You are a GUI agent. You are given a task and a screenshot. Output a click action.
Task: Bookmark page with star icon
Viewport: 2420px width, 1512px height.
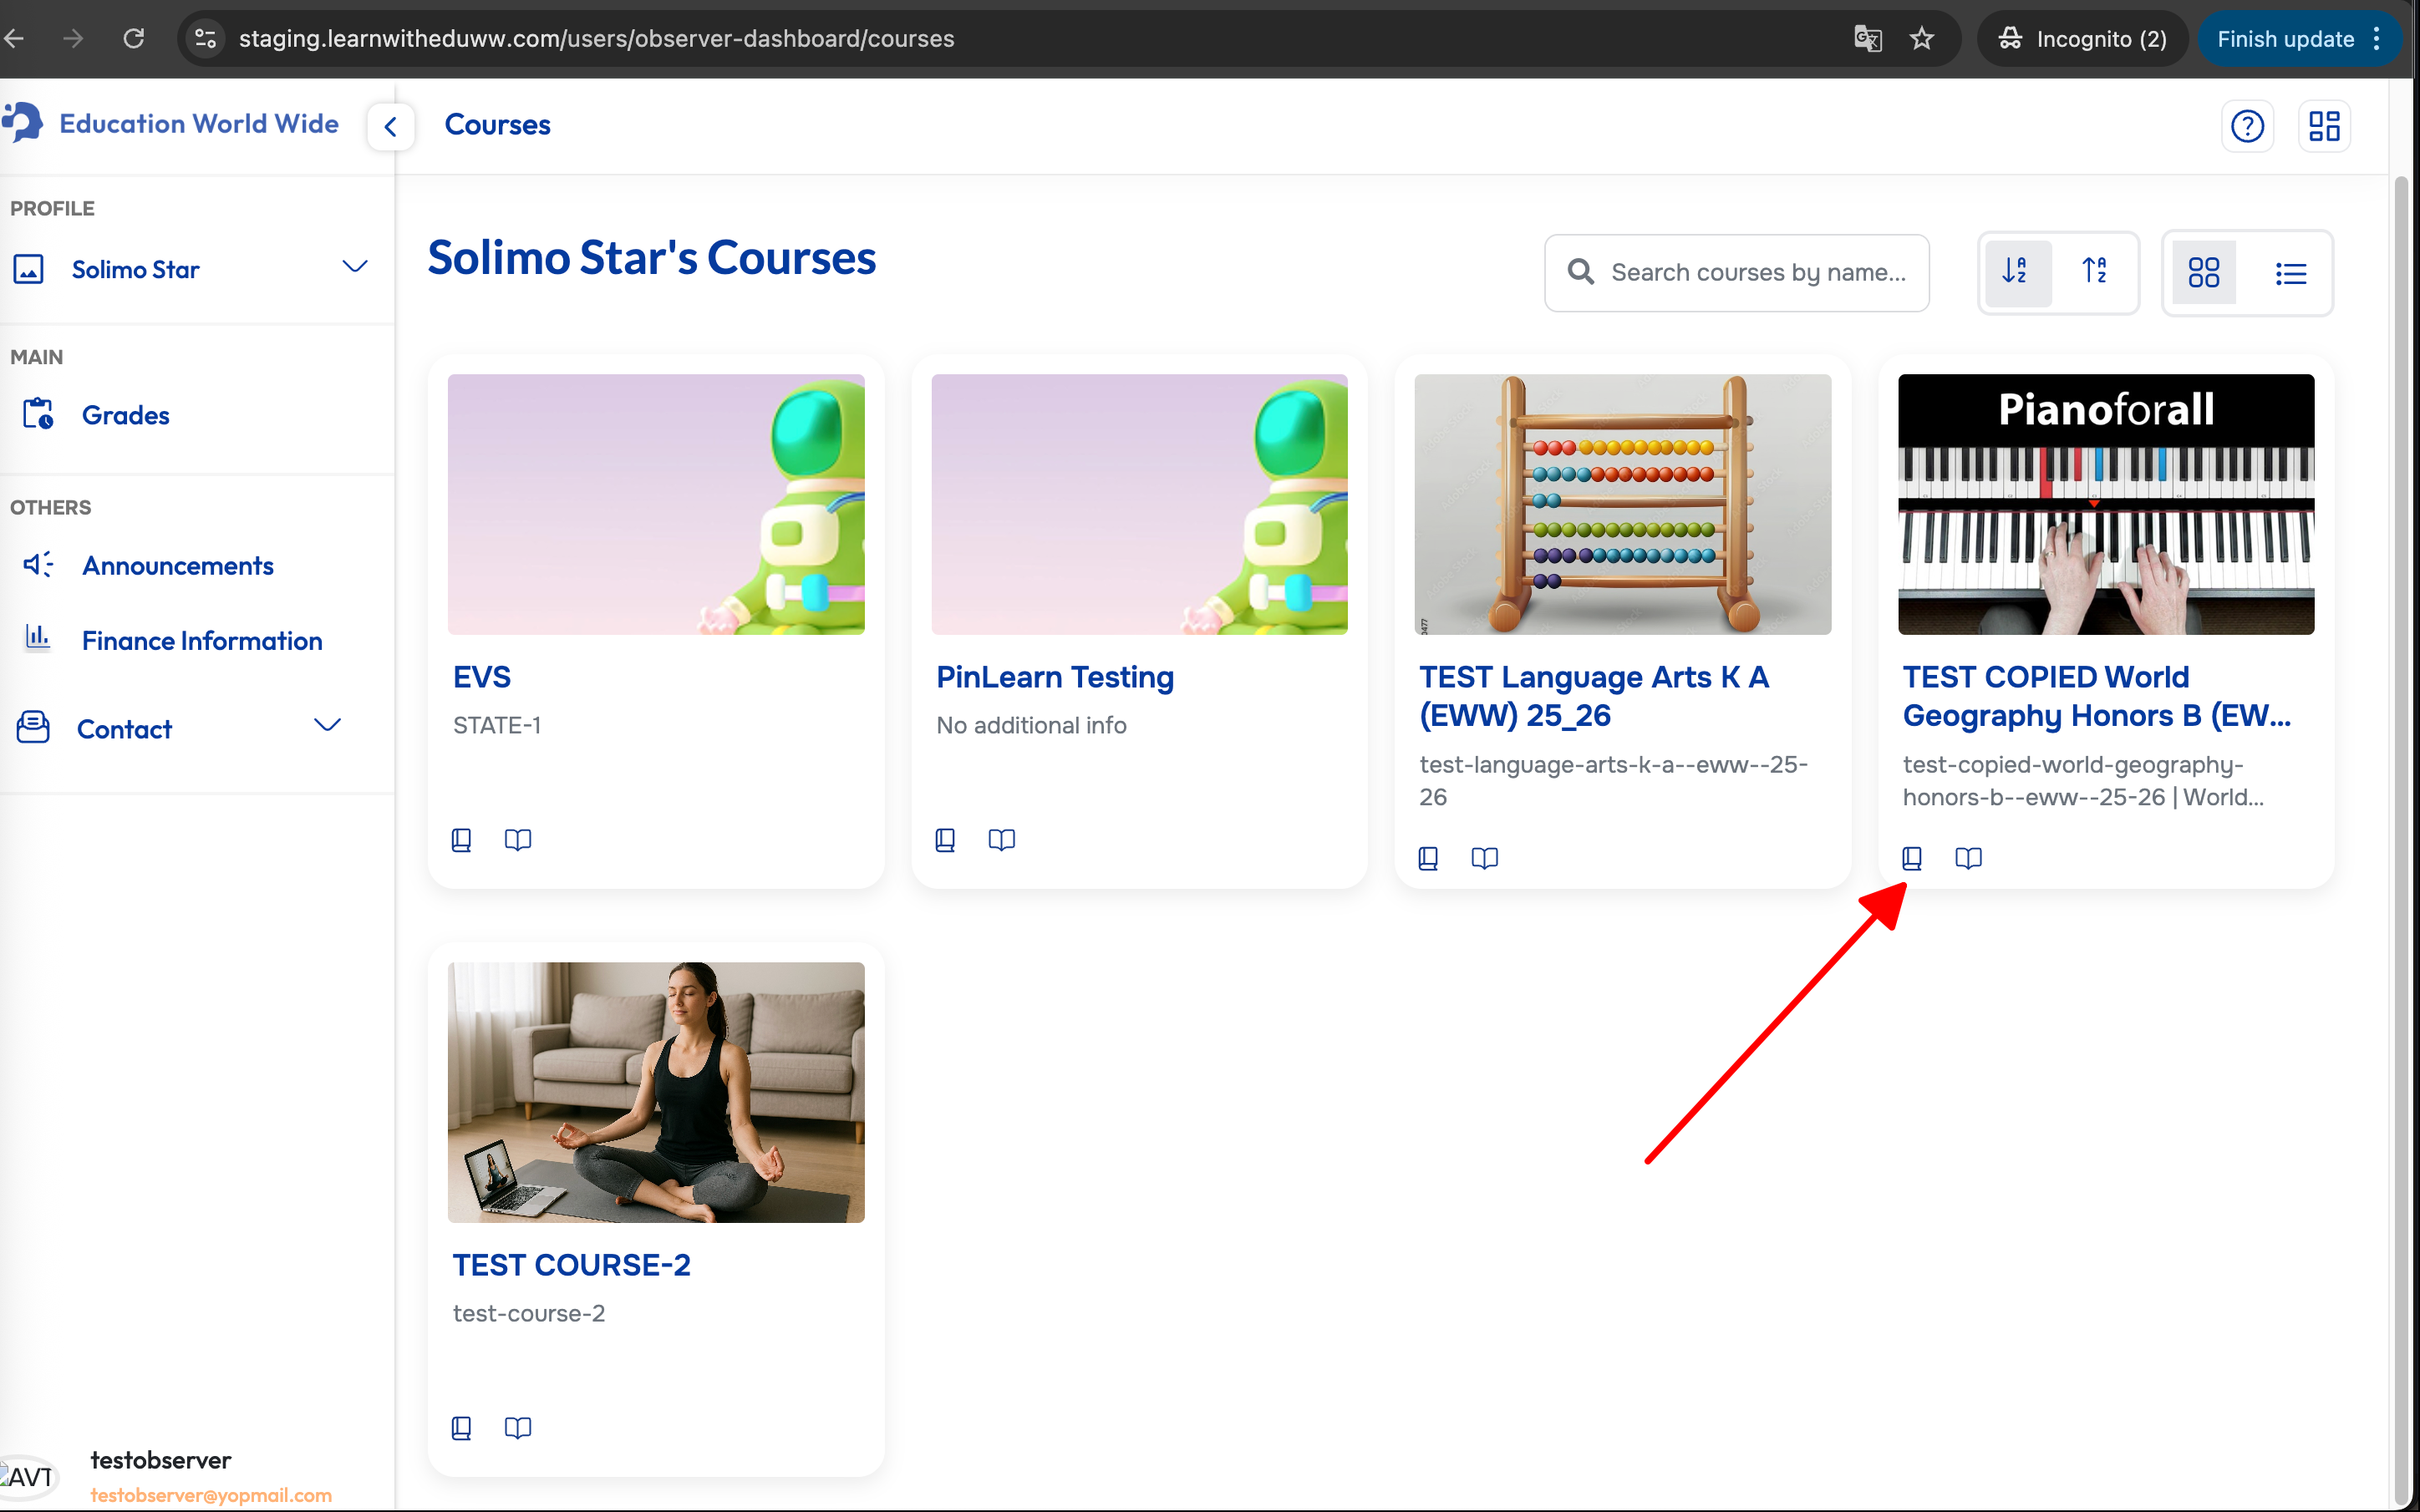[1921, 39]
